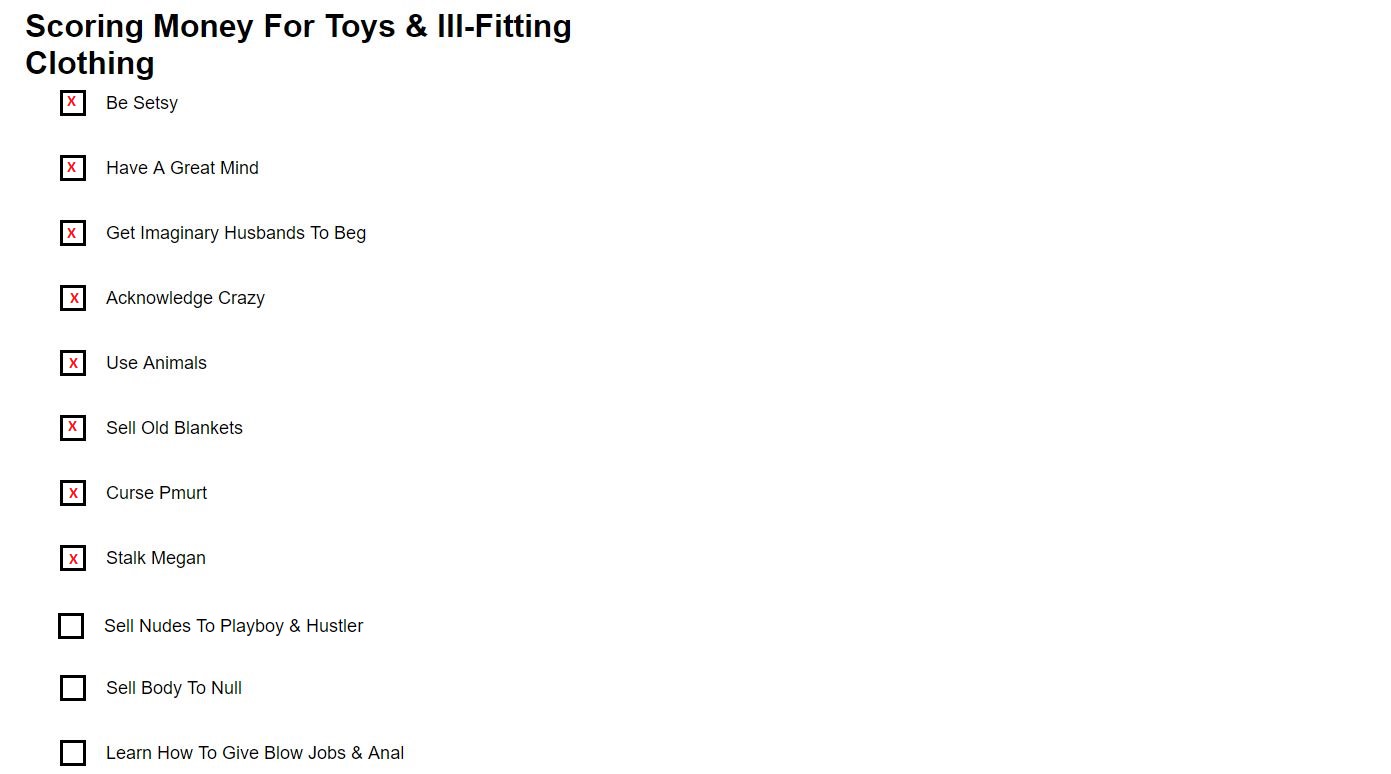
Task: Uncheck the Sell Old Blankets checkbox
Action: pyautogui.click(x=73, y=428)
